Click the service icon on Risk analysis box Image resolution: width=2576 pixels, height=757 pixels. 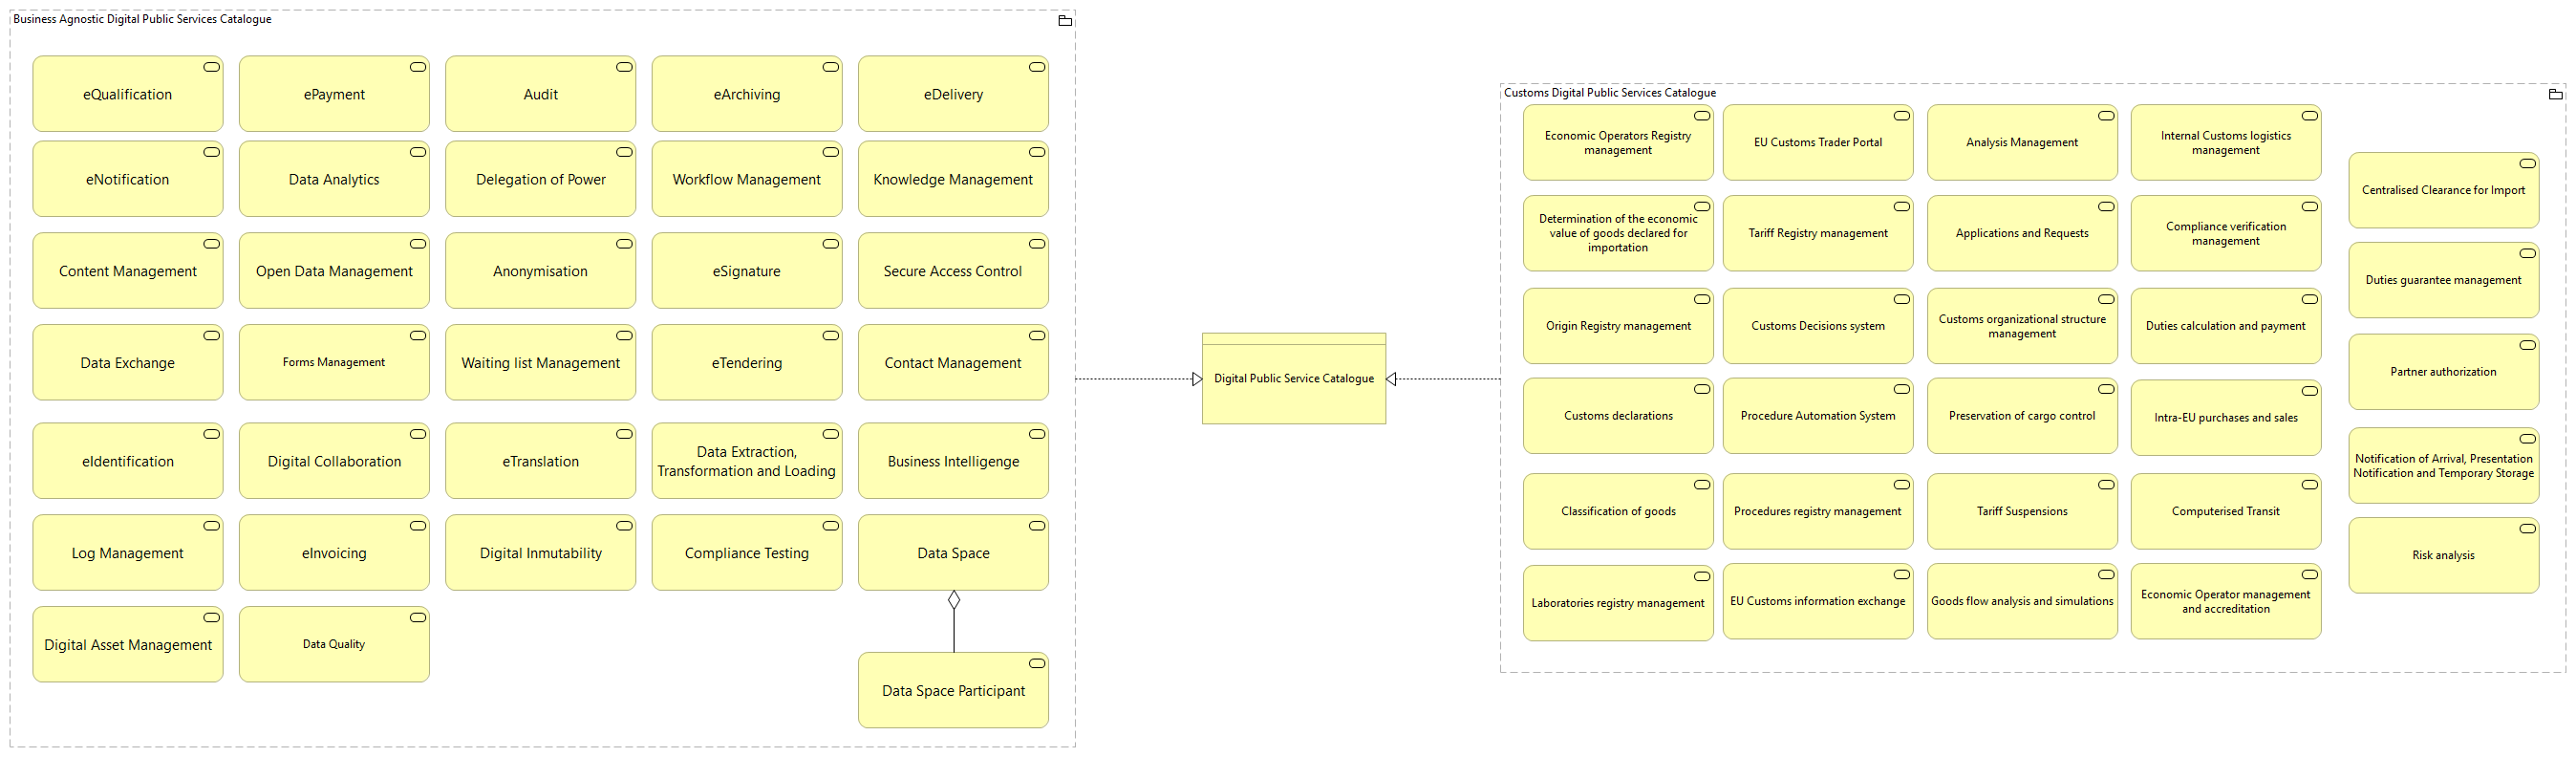[x=2527, y=528]
